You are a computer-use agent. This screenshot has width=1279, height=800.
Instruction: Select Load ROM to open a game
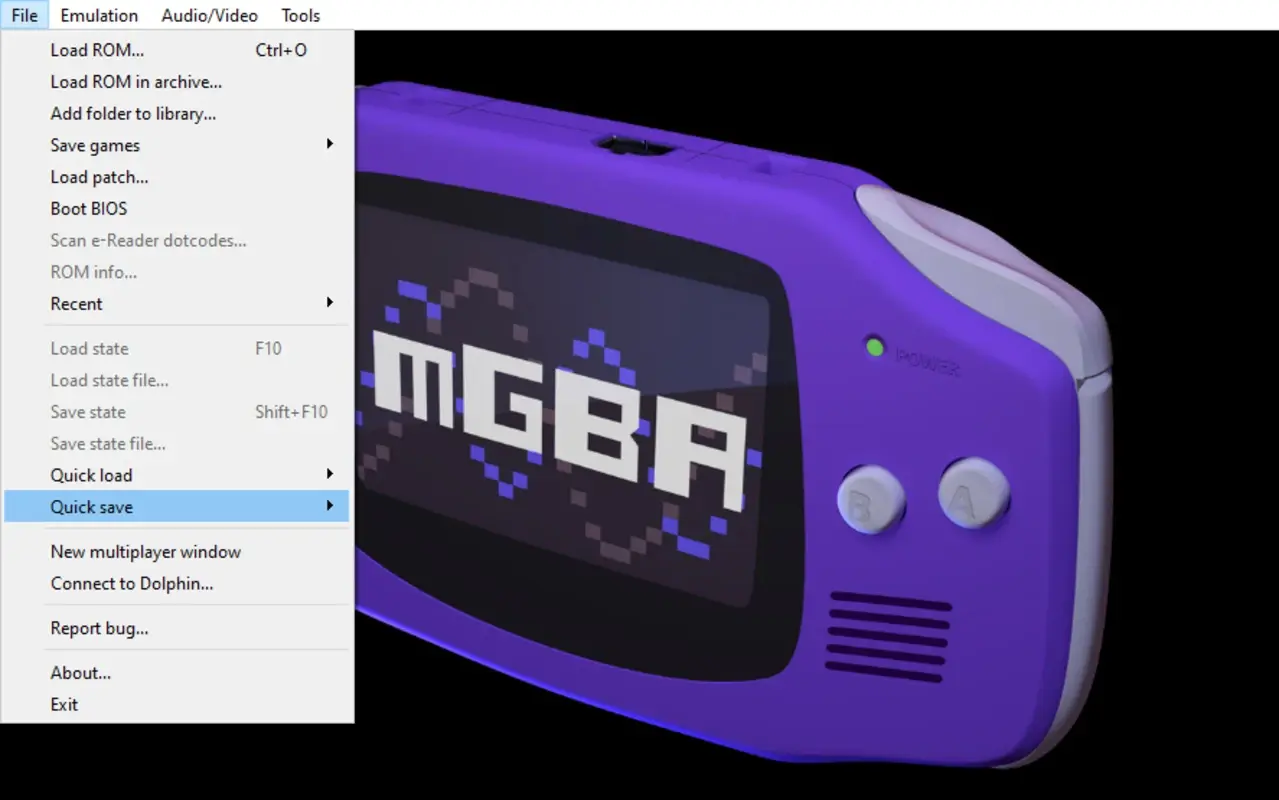(x=97, y=50)
